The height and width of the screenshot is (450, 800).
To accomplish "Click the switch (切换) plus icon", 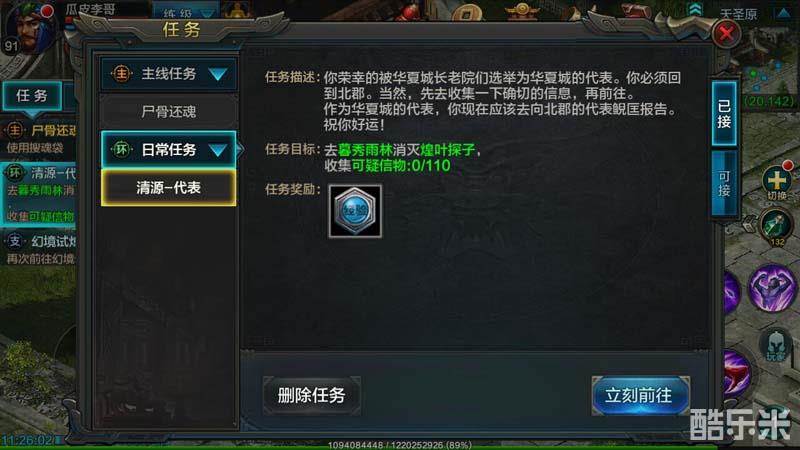I will (777, 182).
